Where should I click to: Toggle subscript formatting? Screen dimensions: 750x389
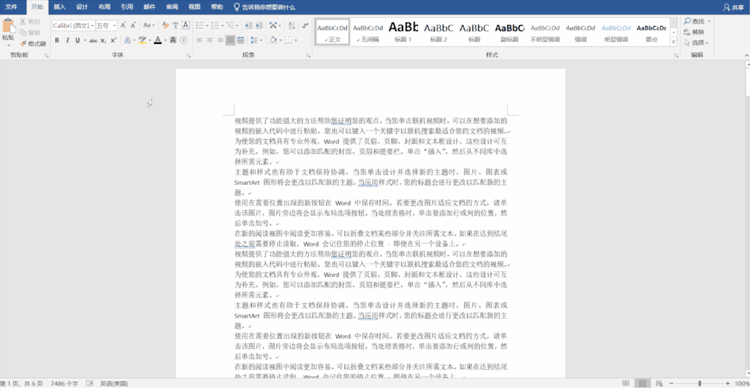pyautogui.click(x=103, y=40)
